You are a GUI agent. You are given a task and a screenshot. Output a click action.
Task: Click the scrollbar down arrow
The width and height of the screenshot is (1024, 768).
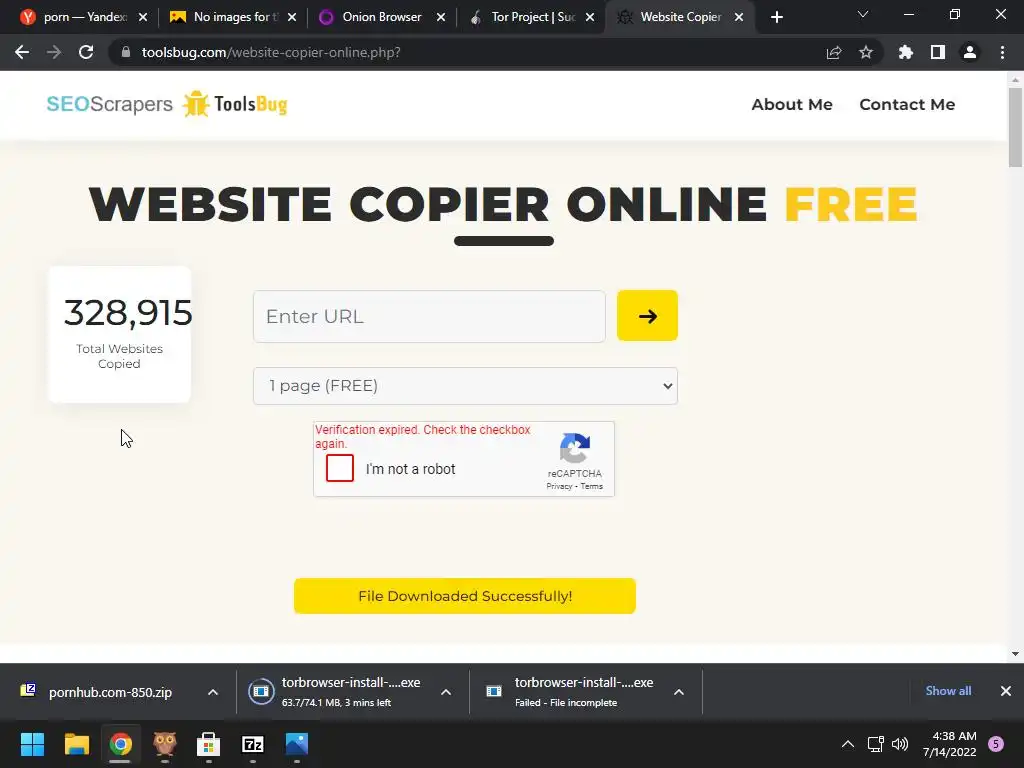1015,654
